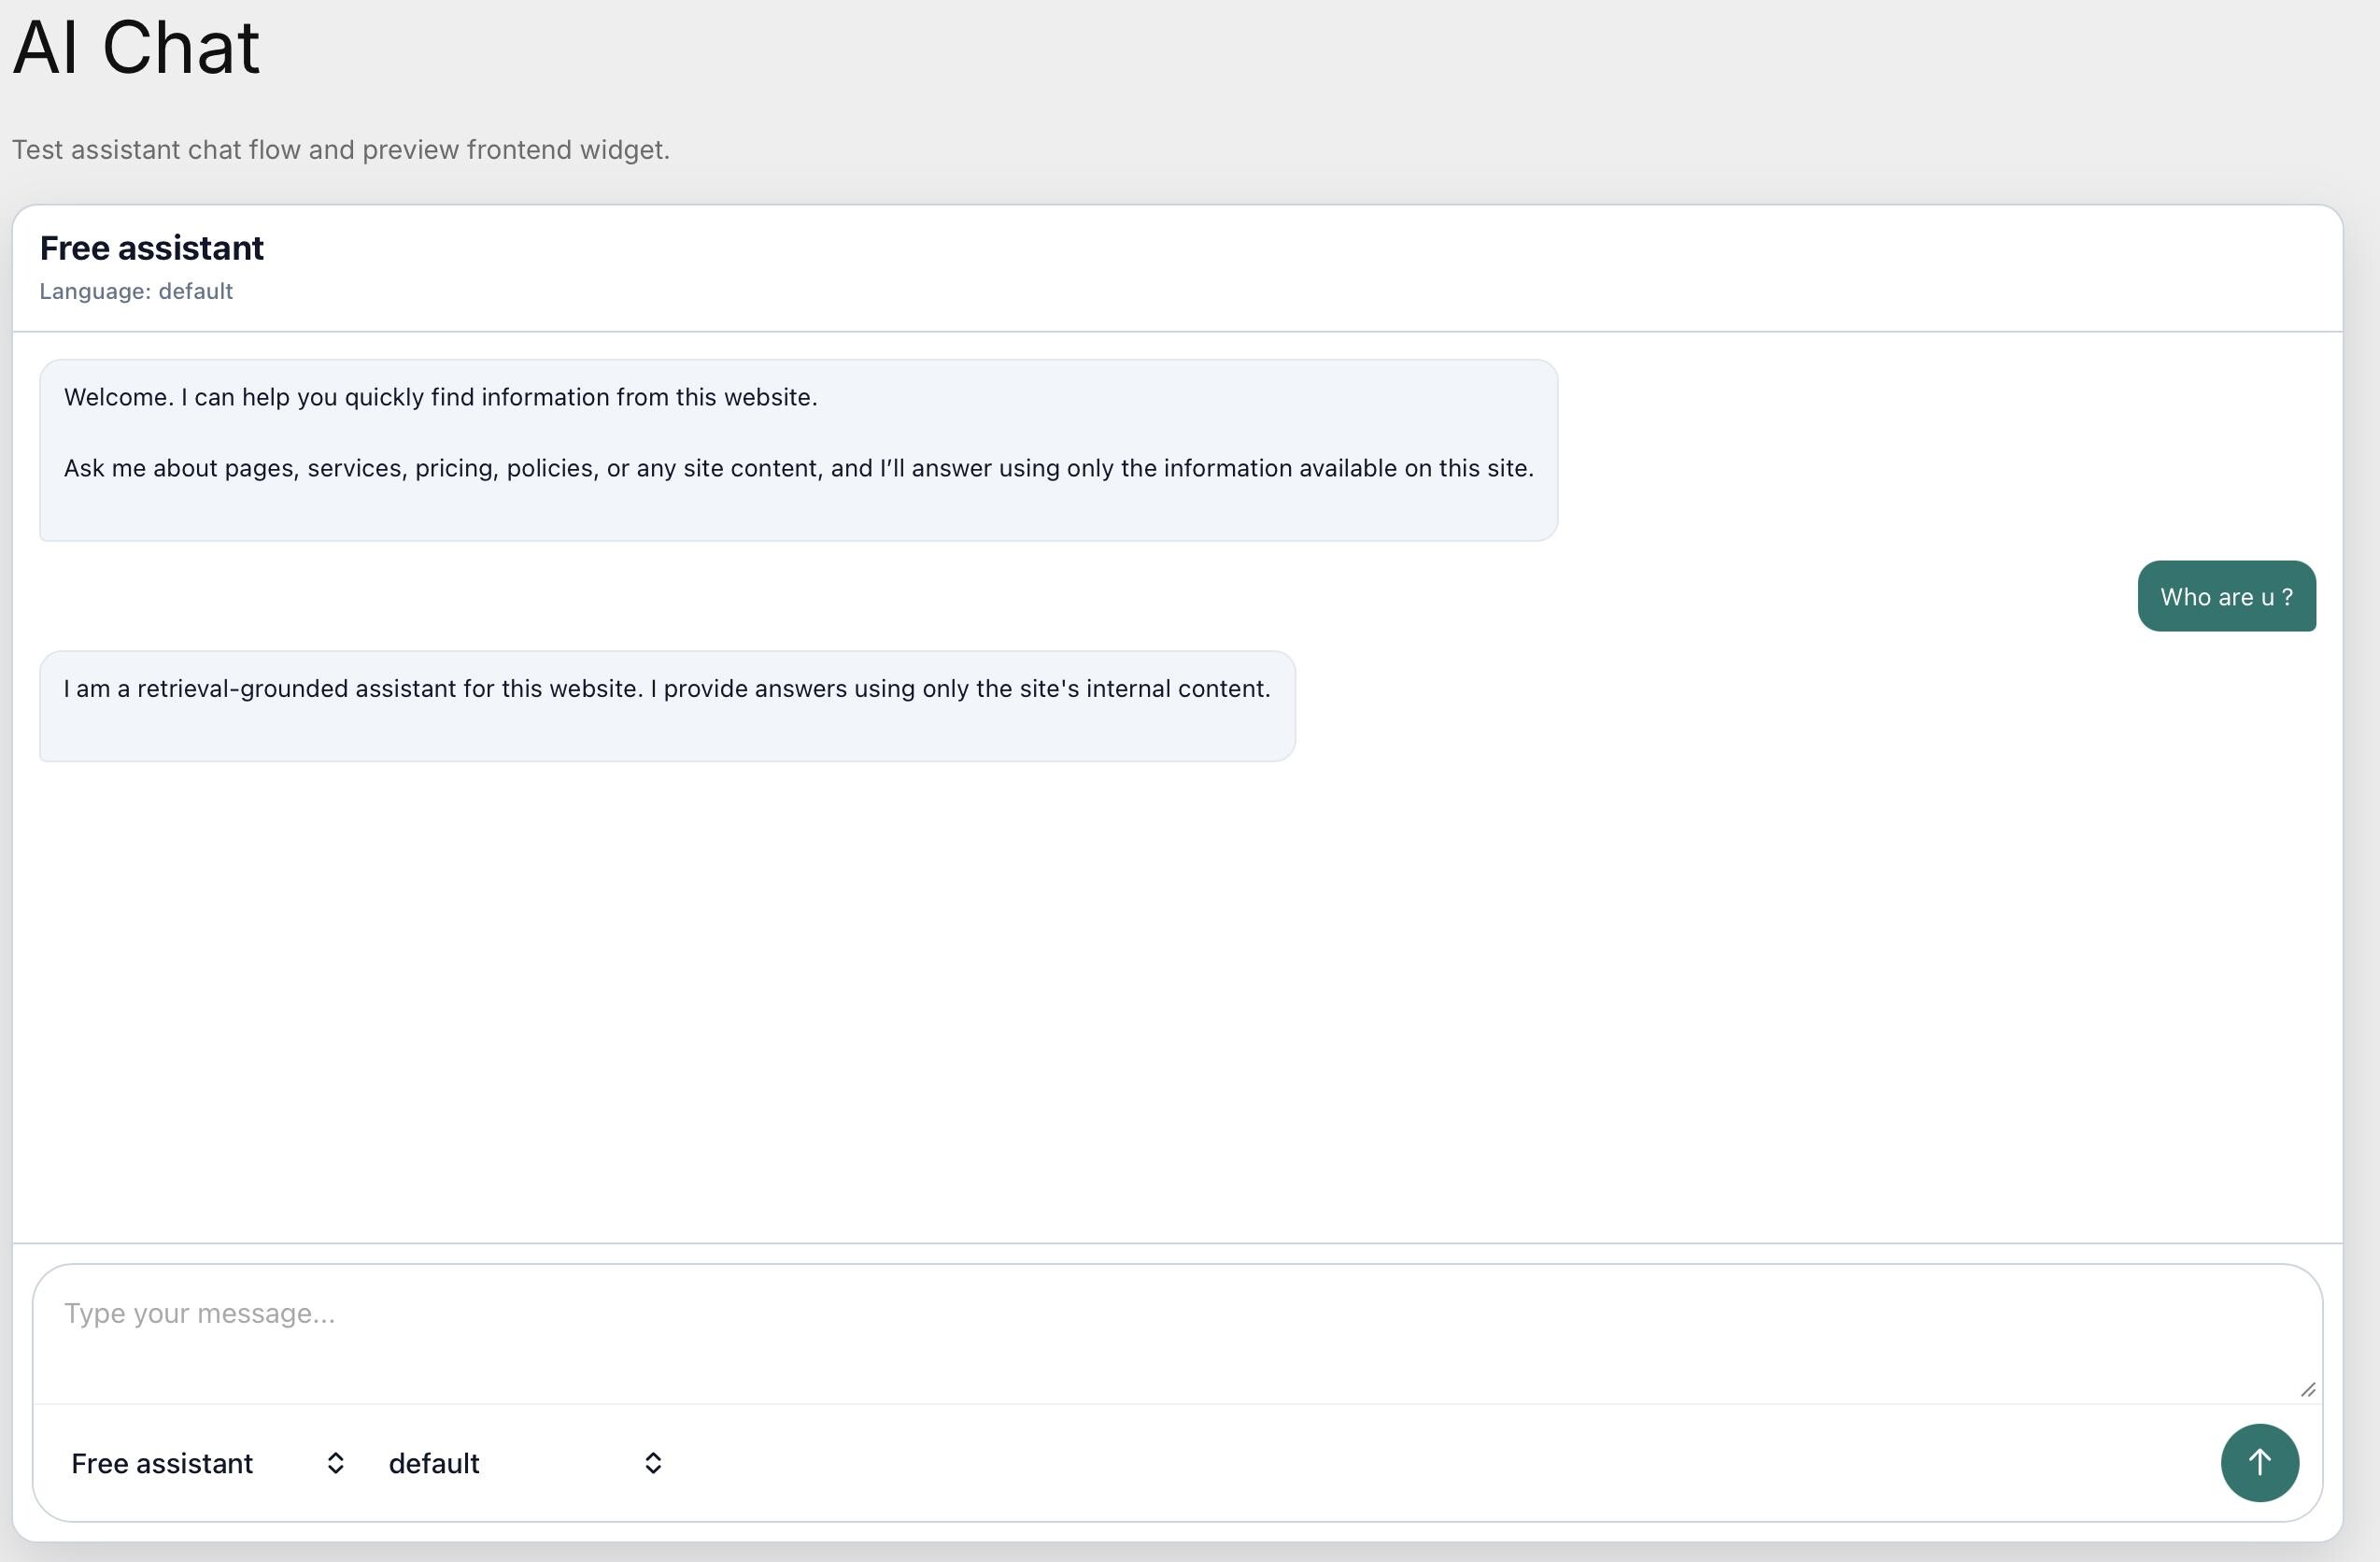Click the retrieval-grounded assistant reply bubble
The width and height of the screenshot is (2380, 1562).
coord(667,707)
